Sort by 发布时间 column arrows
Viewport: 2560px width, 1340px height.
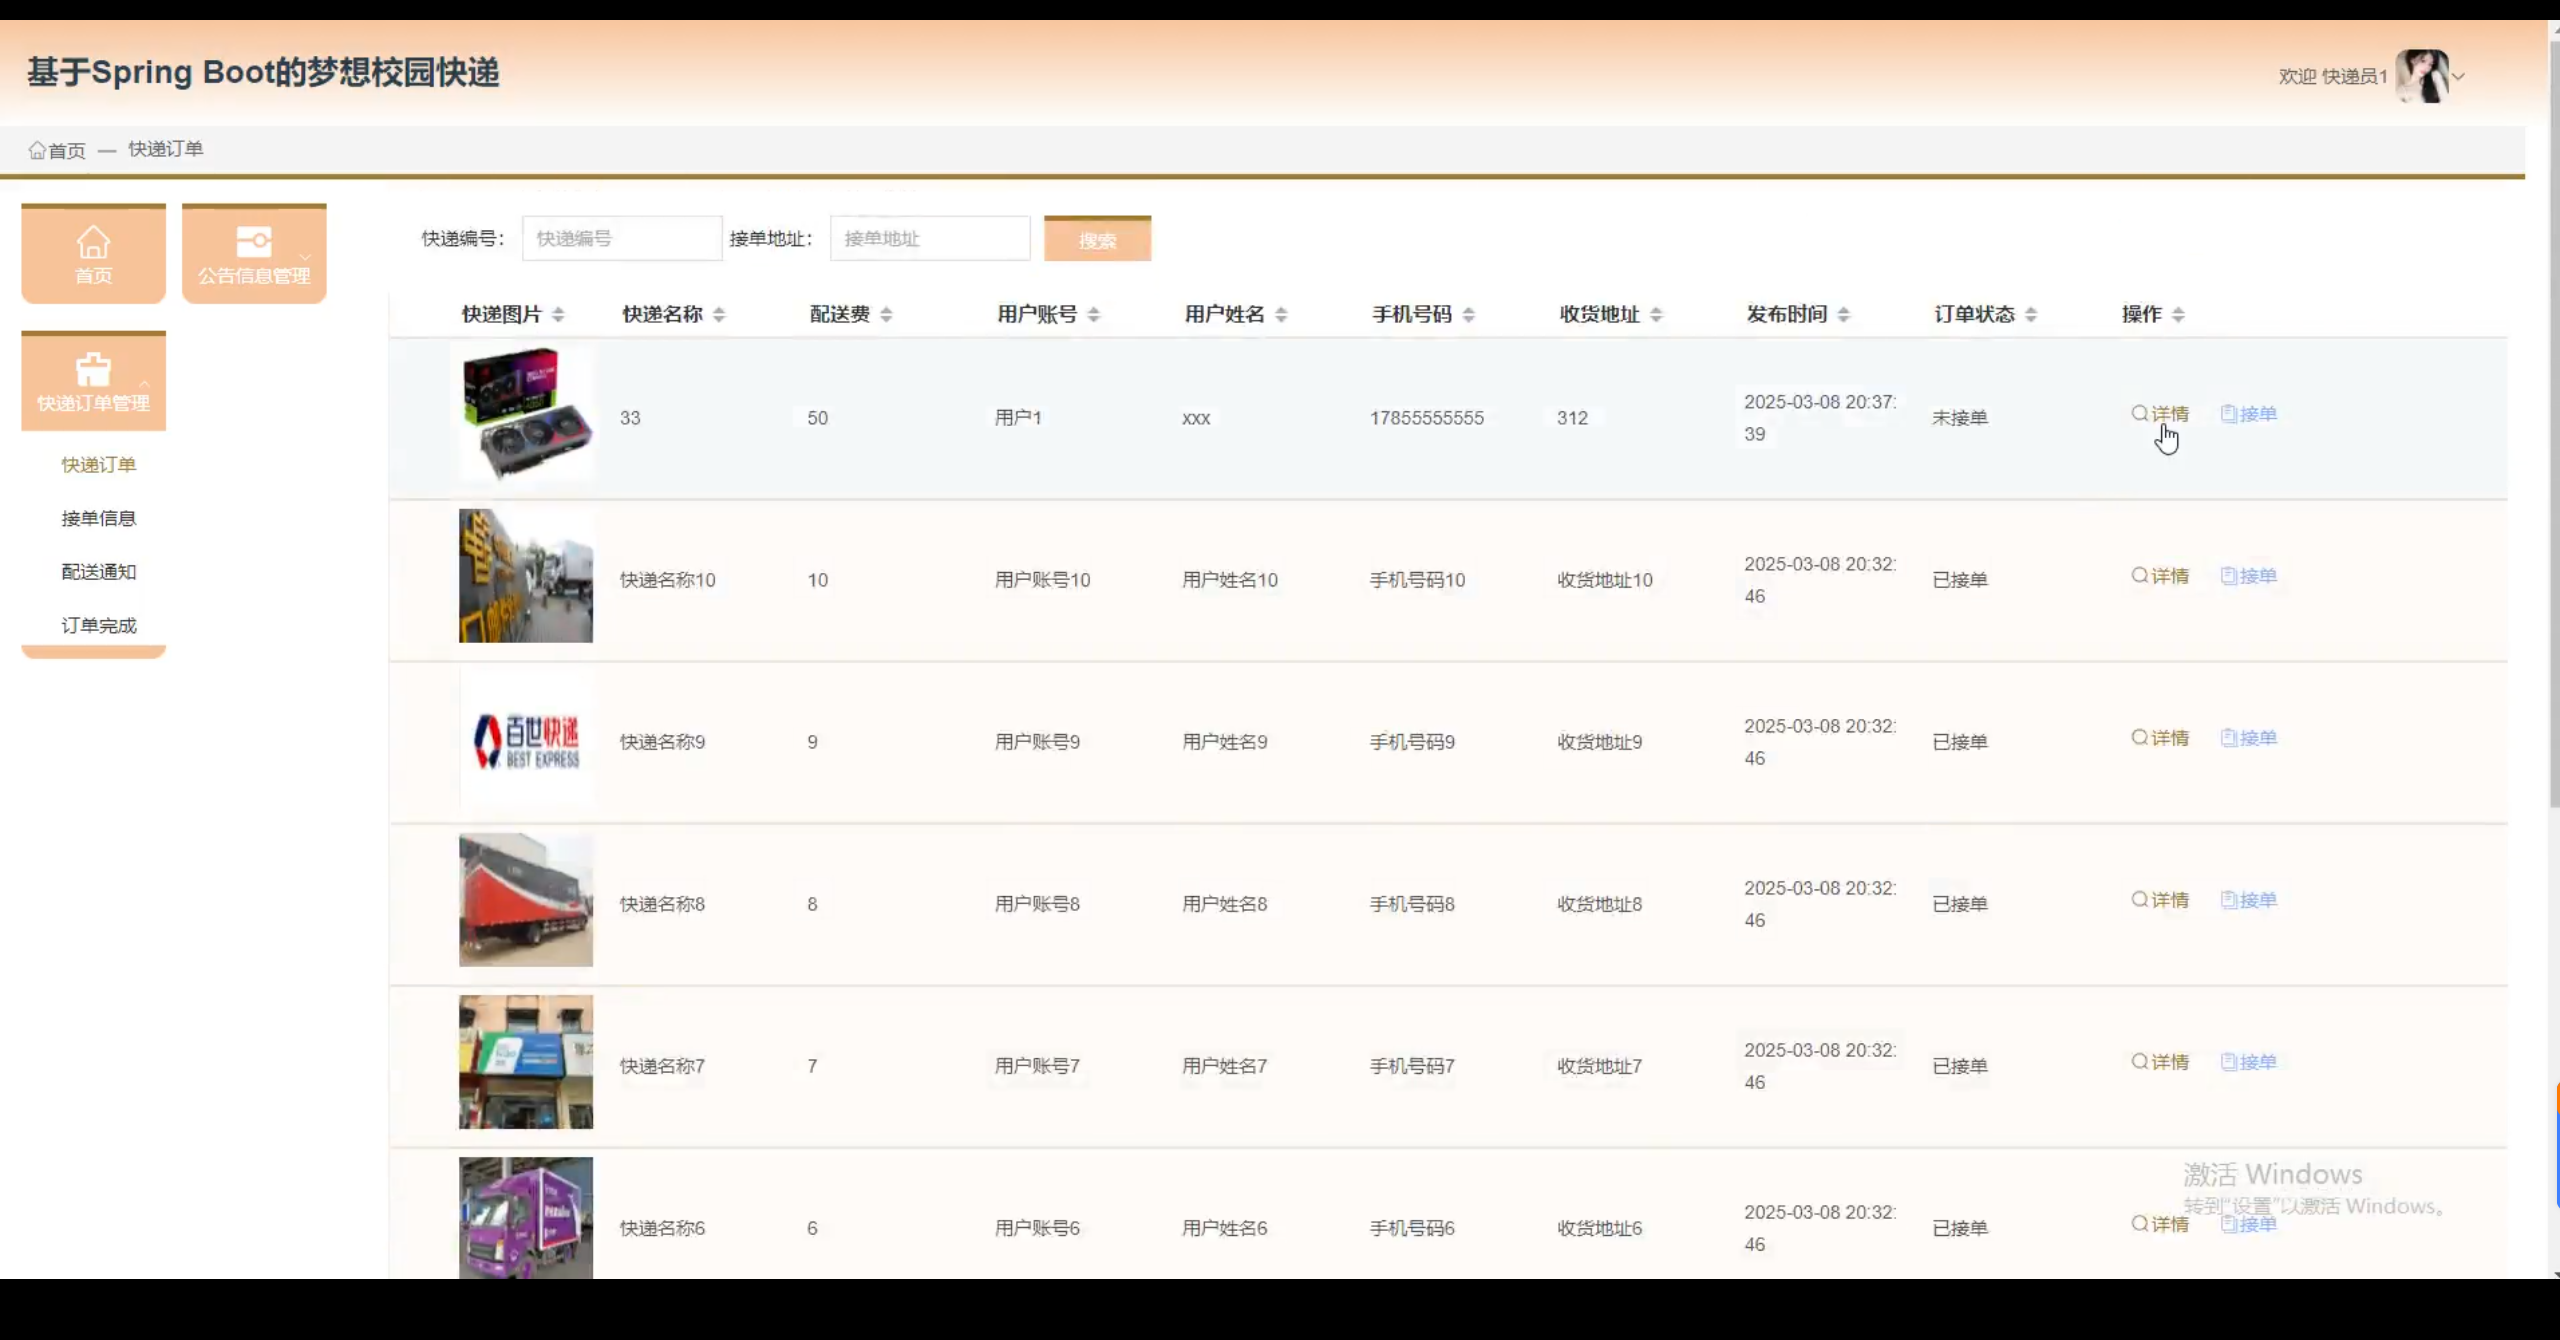(1843, 315)
